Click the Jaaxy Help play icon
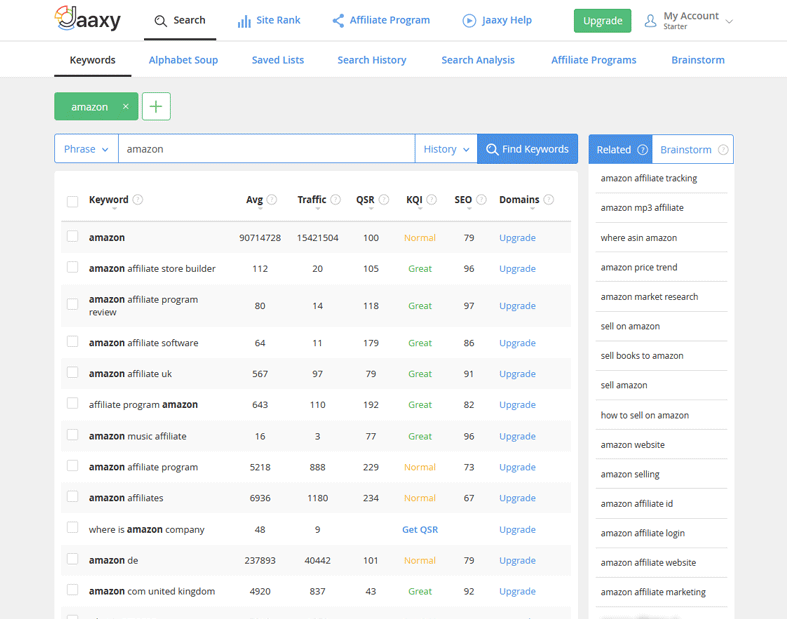787x619 pixels. [469, 21]
